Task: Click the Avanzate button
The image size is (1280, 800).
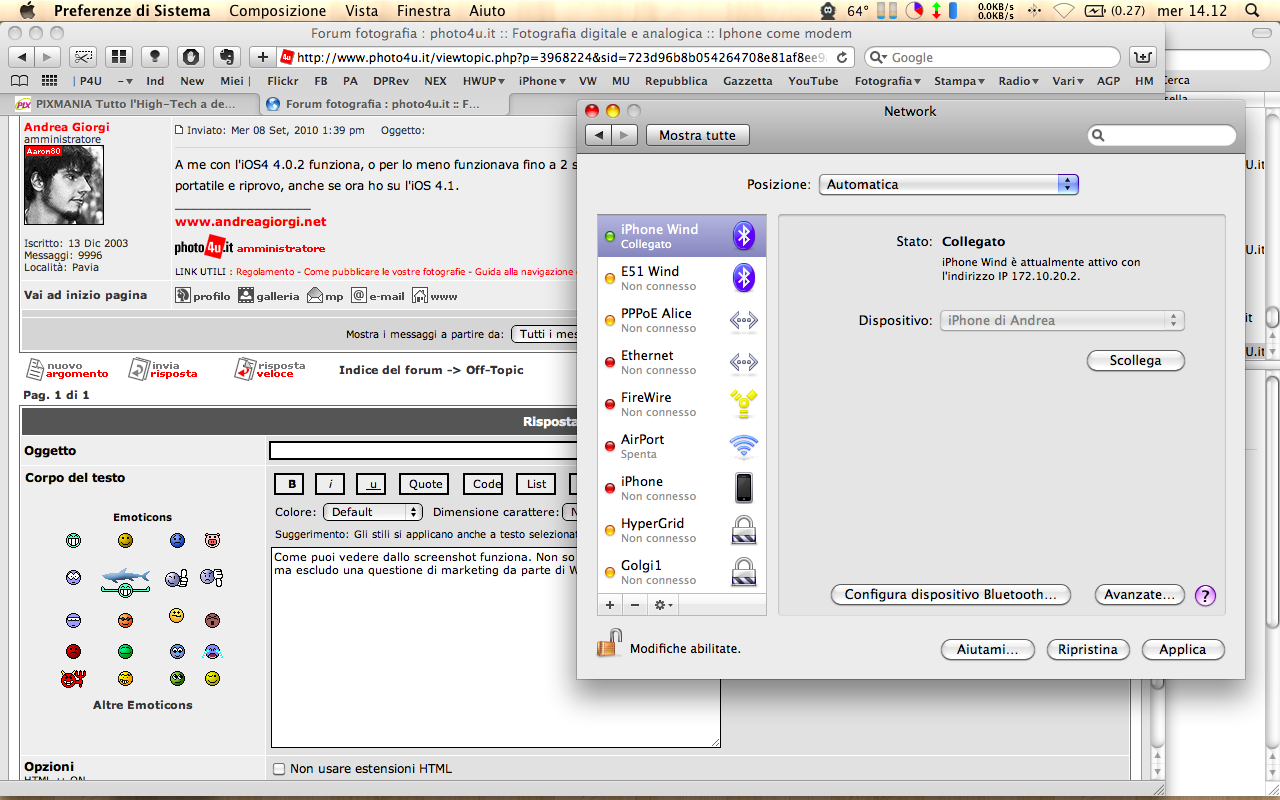Action: click(x=1139, y=595)
